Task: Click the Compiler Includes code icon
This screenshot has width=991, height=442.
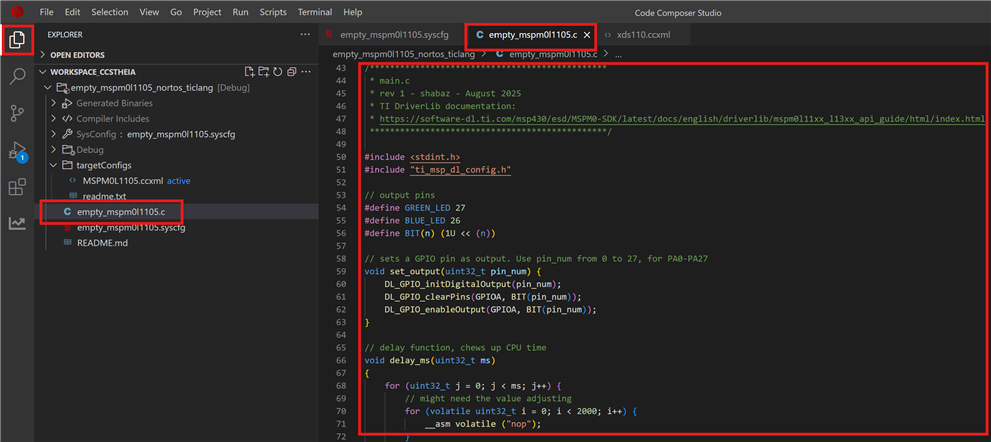Action: [67, 119]
